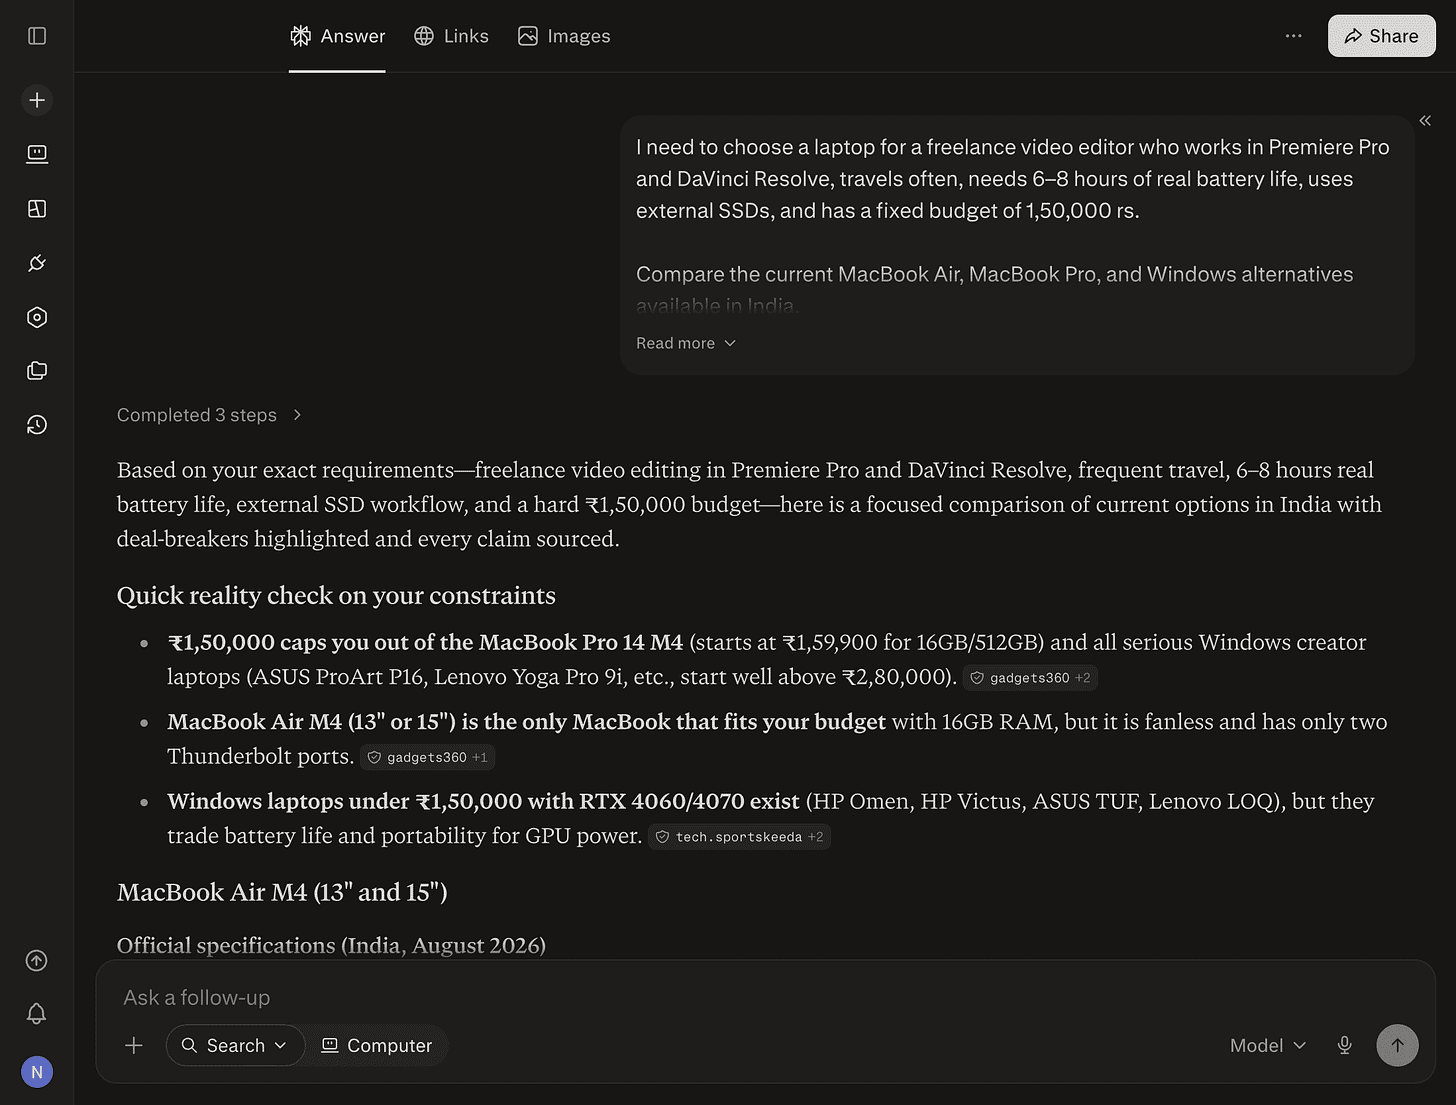Toggle the sidebar panel icon

click(37, 36)
